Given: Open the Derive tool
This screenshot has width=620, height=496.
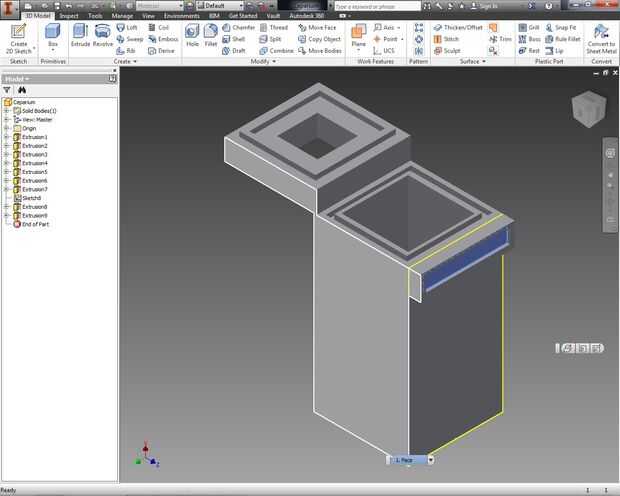Looking at the screenshot, I should coord(161,51).
